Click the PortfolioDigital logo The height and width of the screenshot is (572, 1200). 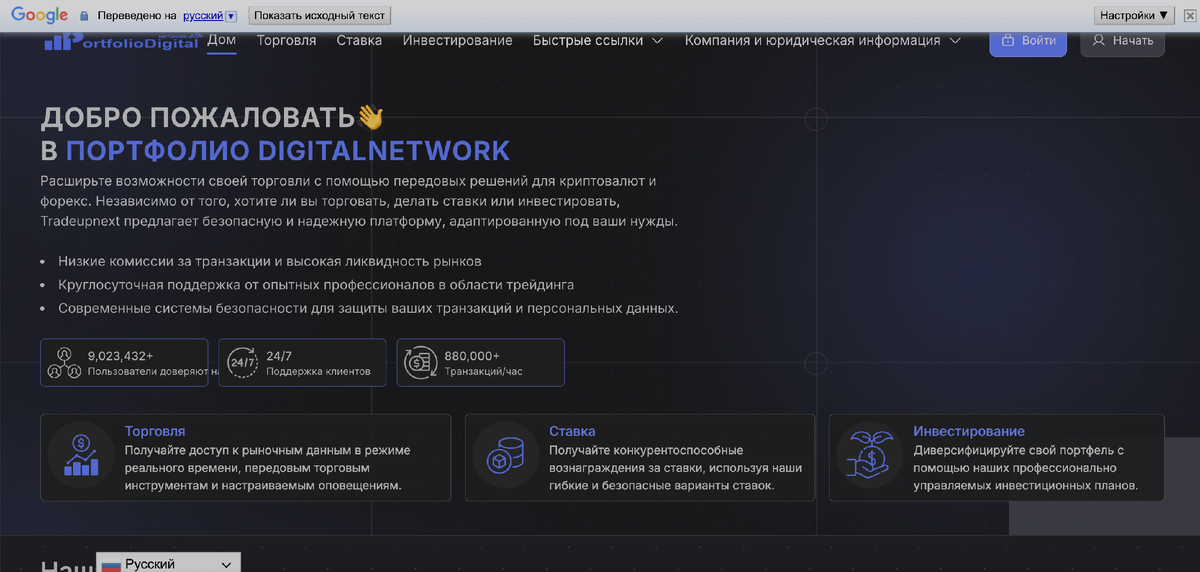122,42
